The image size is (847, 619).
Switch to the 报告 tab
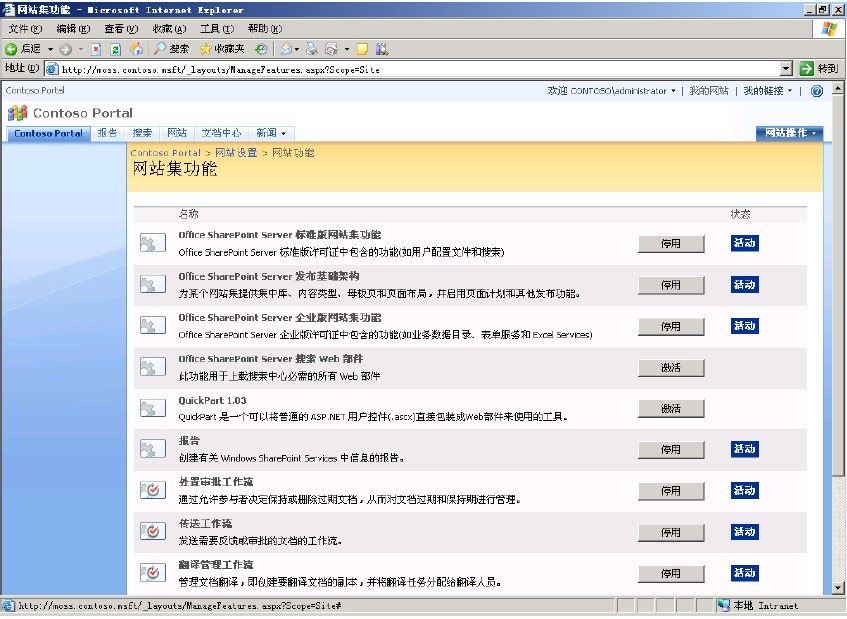pyautogui.click(x=107, y=133)
